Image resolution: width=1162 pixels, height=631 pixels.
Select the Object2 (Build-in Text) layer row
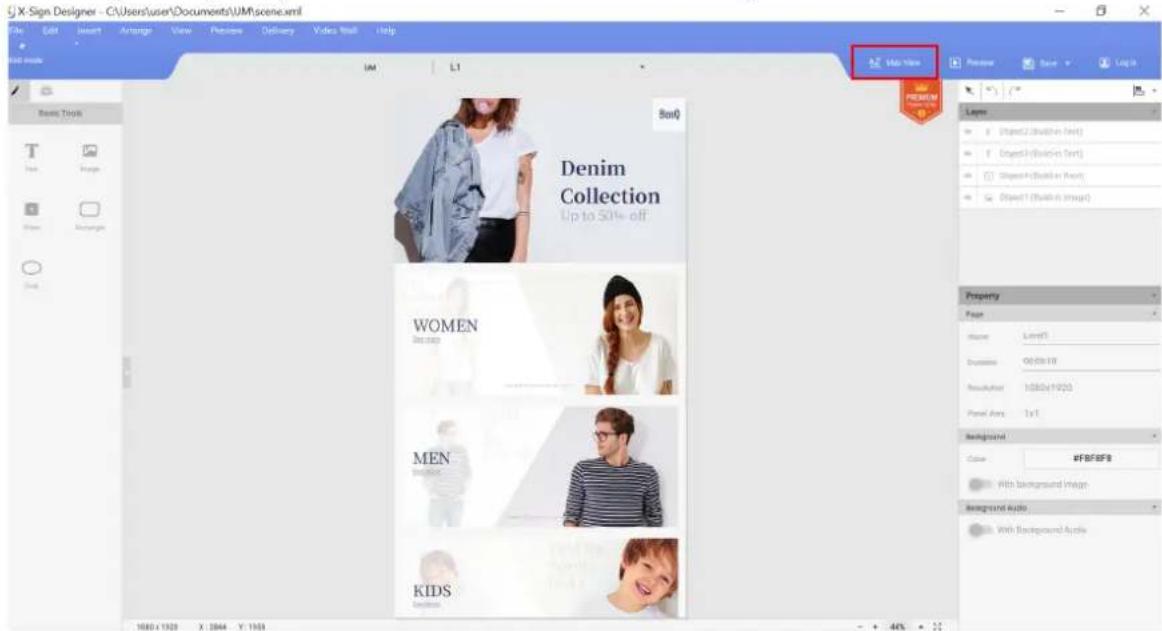[1060, 132]
